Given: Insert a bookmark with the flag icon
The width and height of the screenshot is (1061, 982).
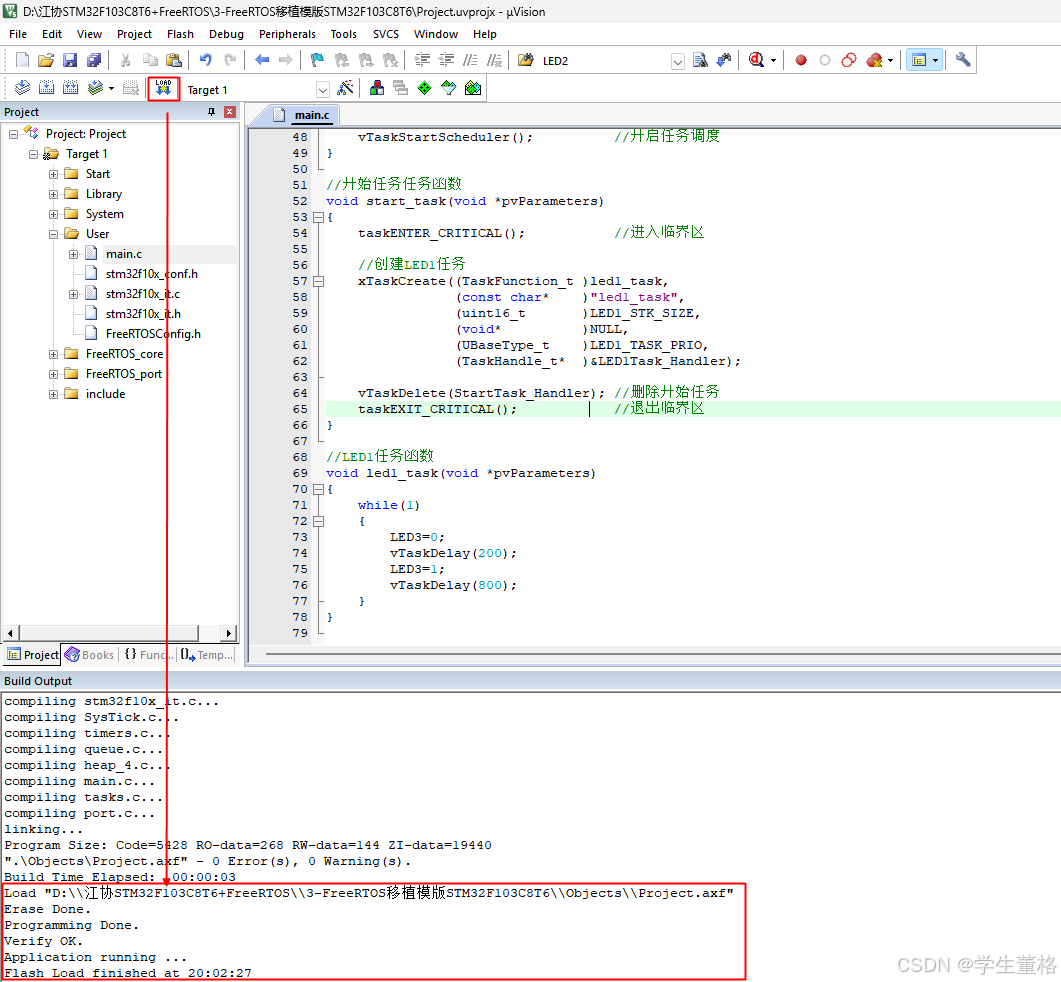Looking at the screenshot, I should (x=317, y=60).
